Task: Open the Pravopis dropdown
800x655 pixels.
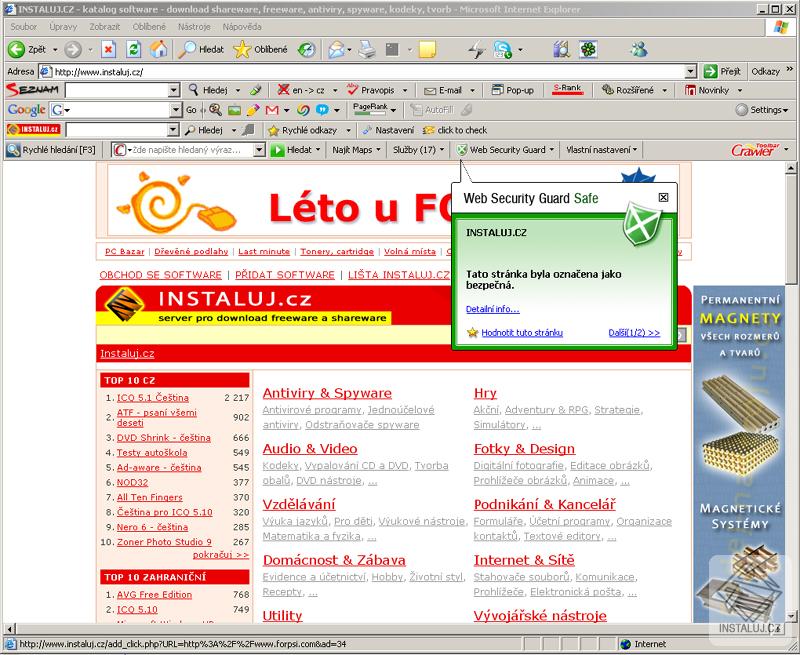Action: tap(405, 90)
